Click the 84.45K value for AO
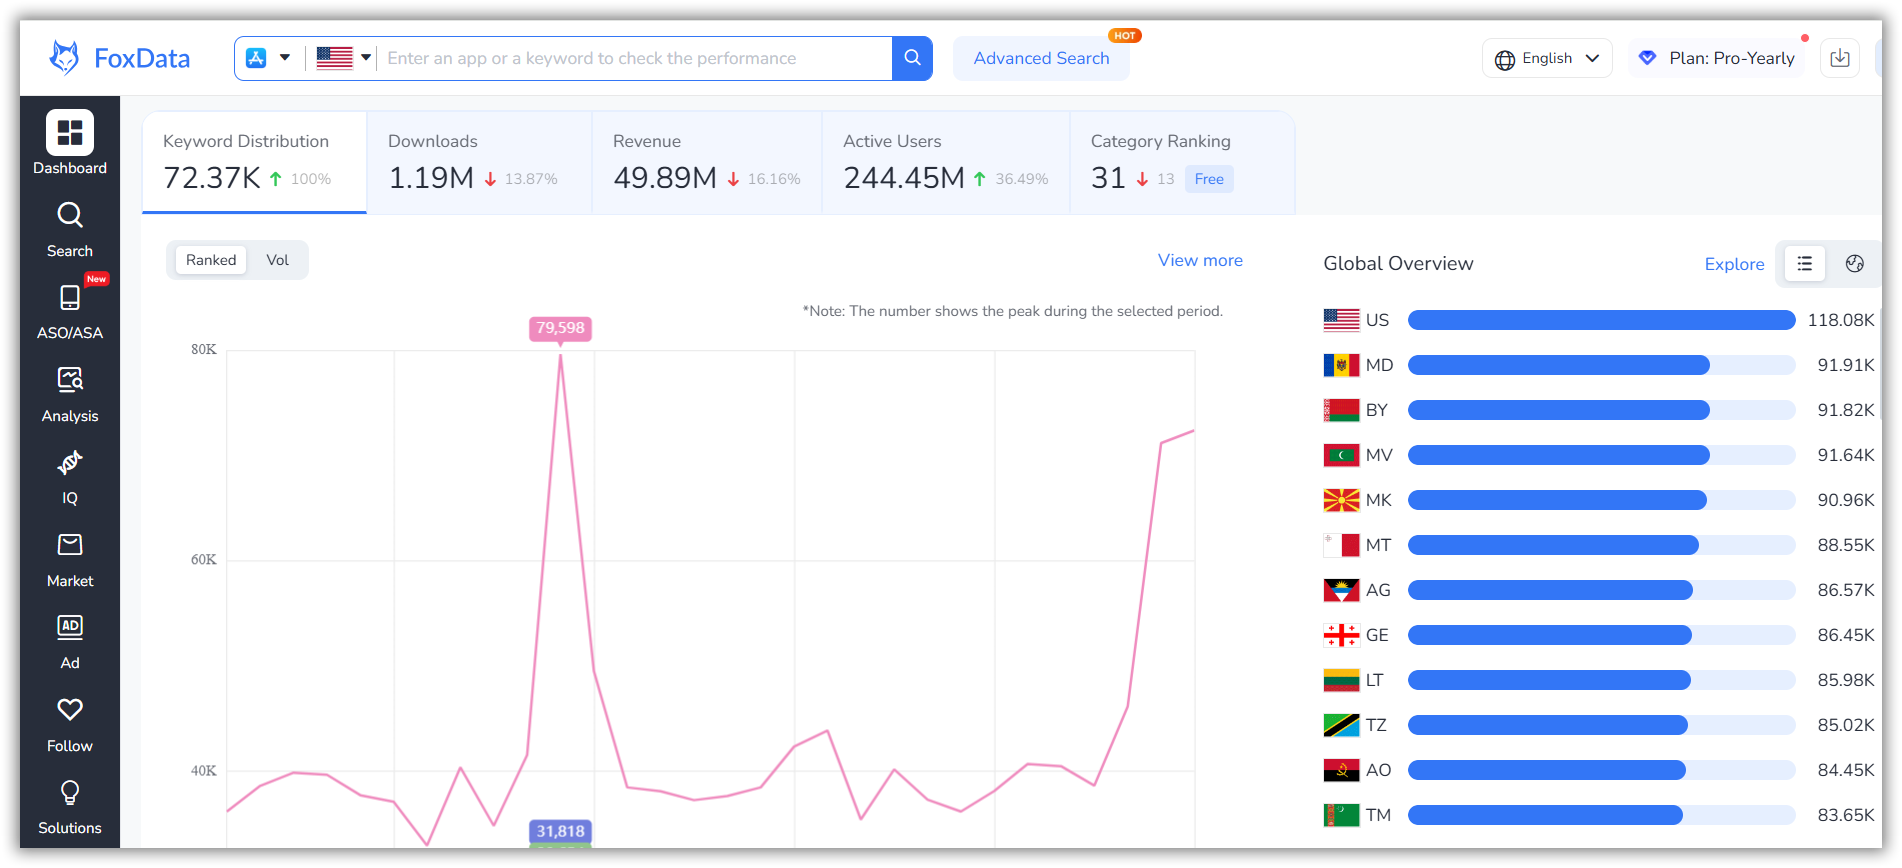The height and width of the screenshot is (868, 1902). (x=1845, y=770)
